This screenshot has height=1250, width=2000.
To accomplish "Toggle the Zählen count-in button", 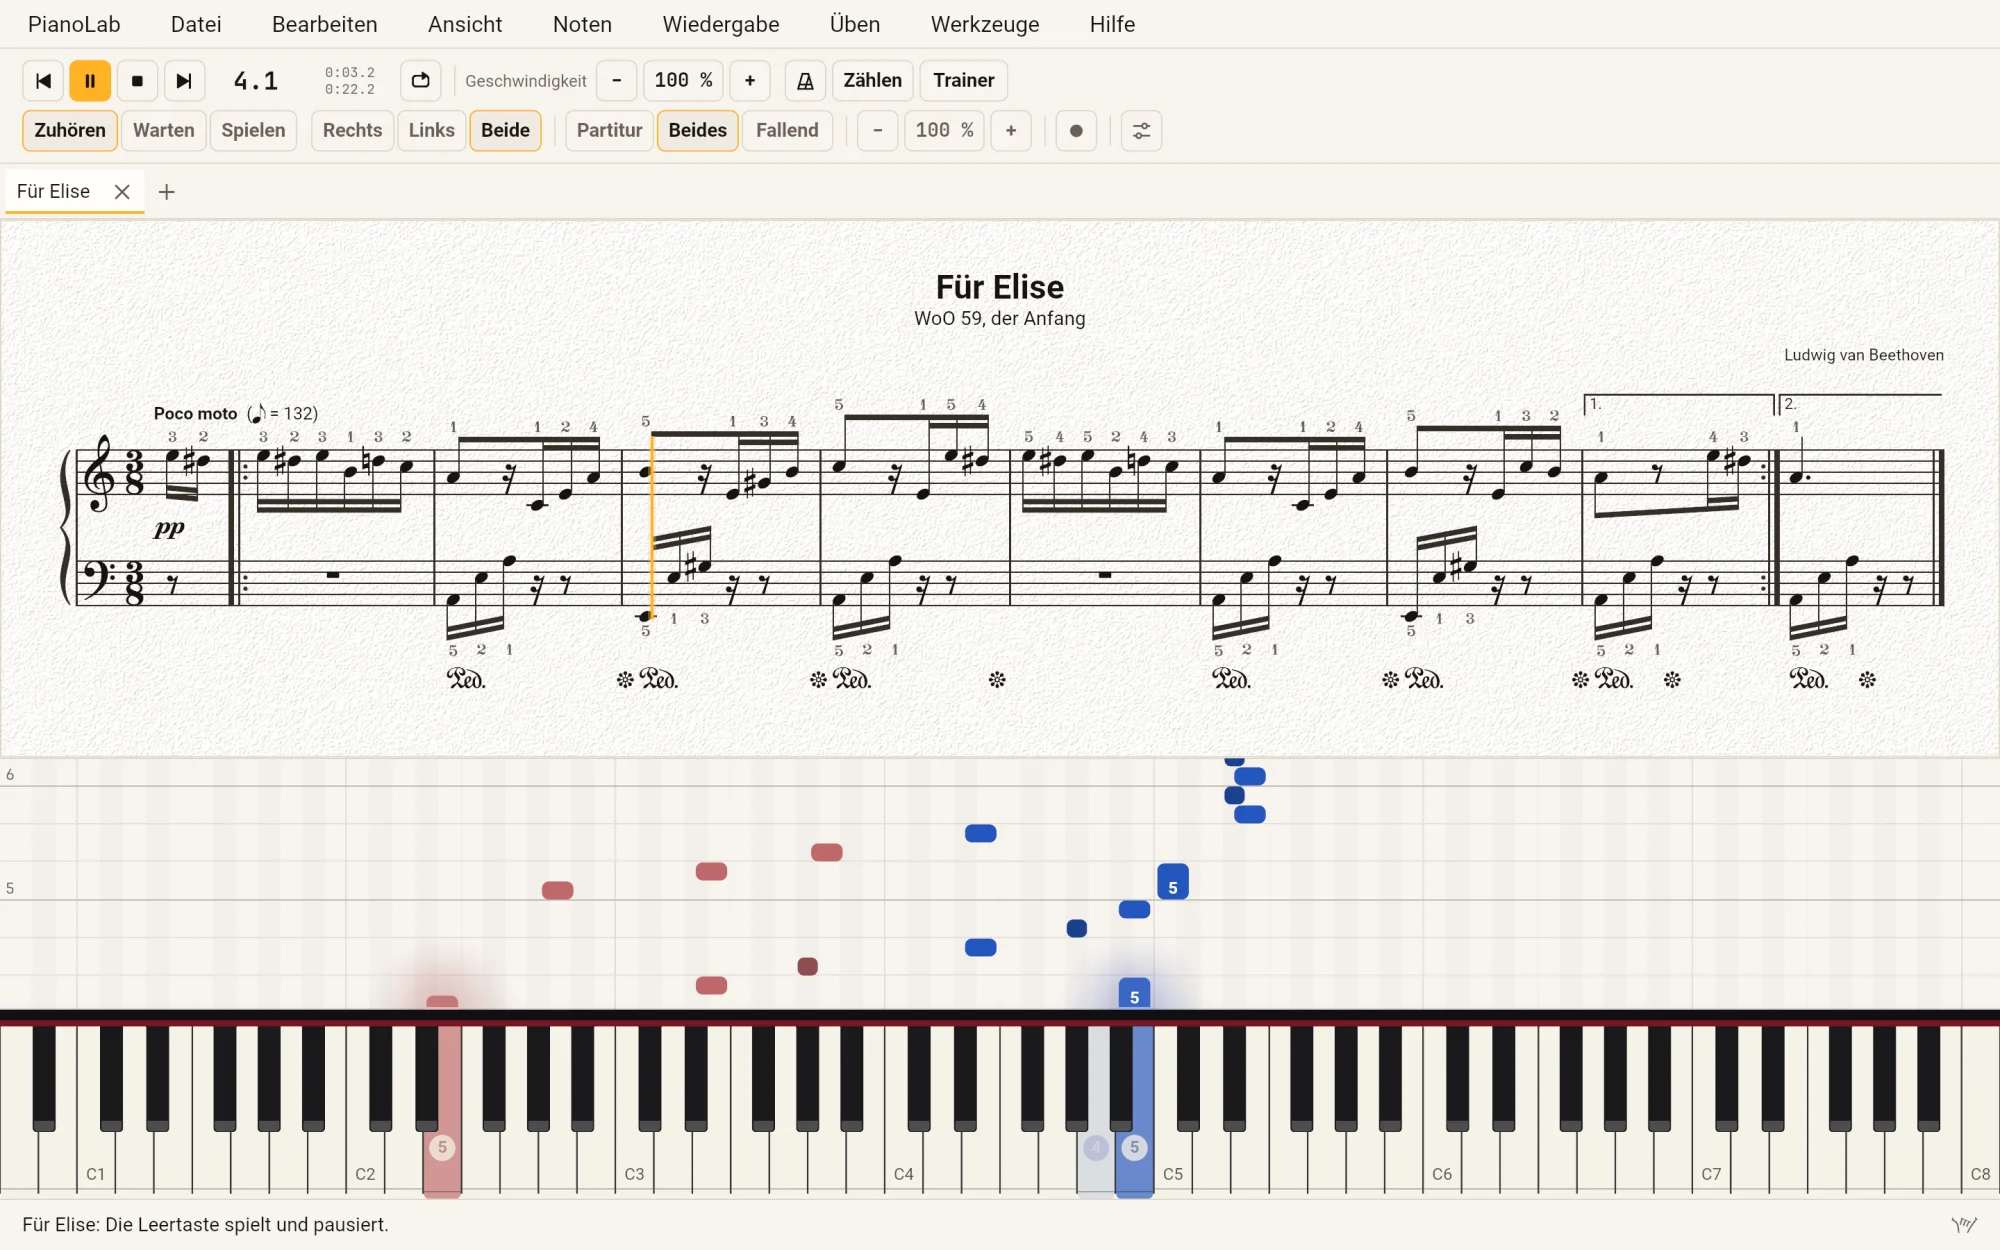I will click(x=872, y=81).
